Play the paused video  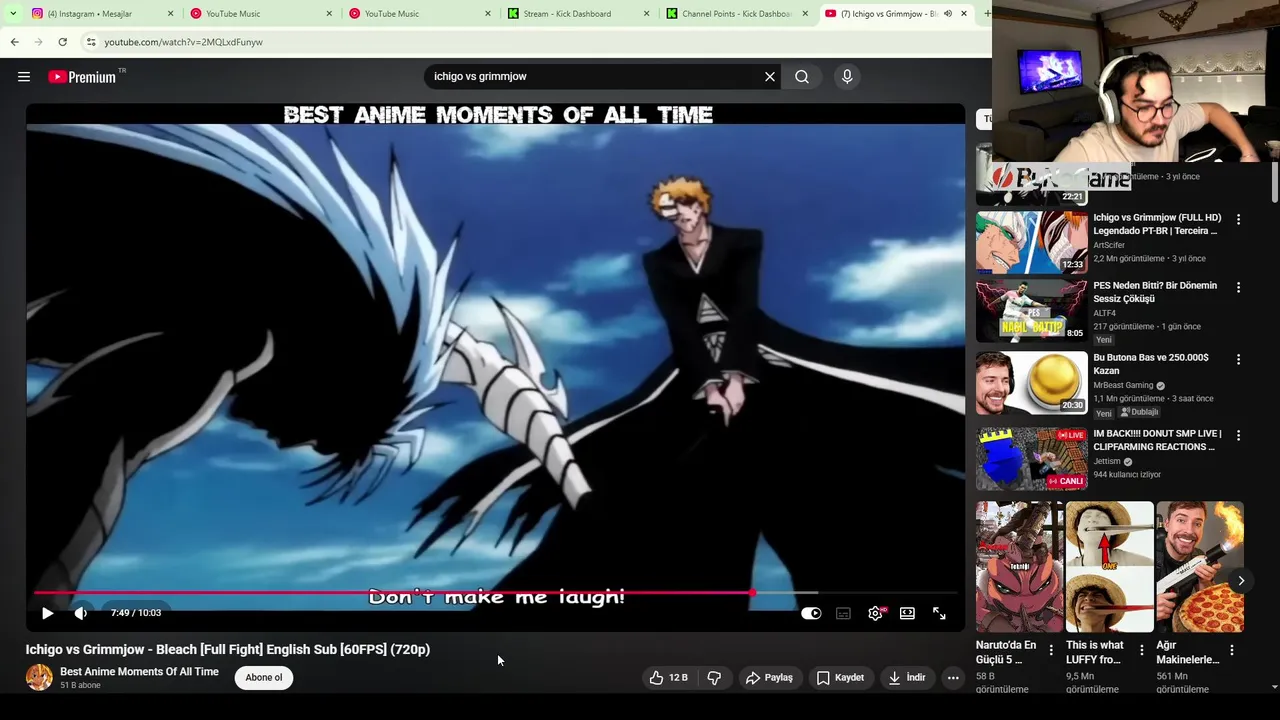(47, 613)
